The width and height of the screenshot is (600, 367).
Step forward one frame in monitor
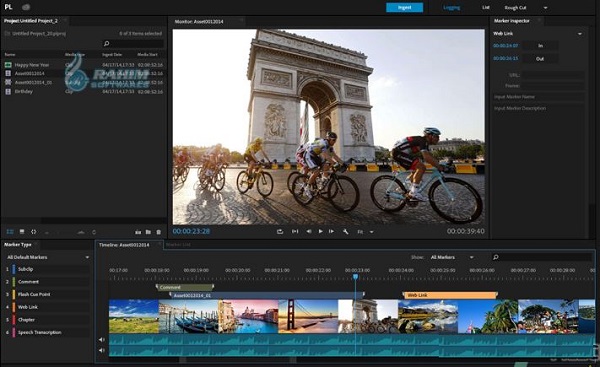point(331,232)
